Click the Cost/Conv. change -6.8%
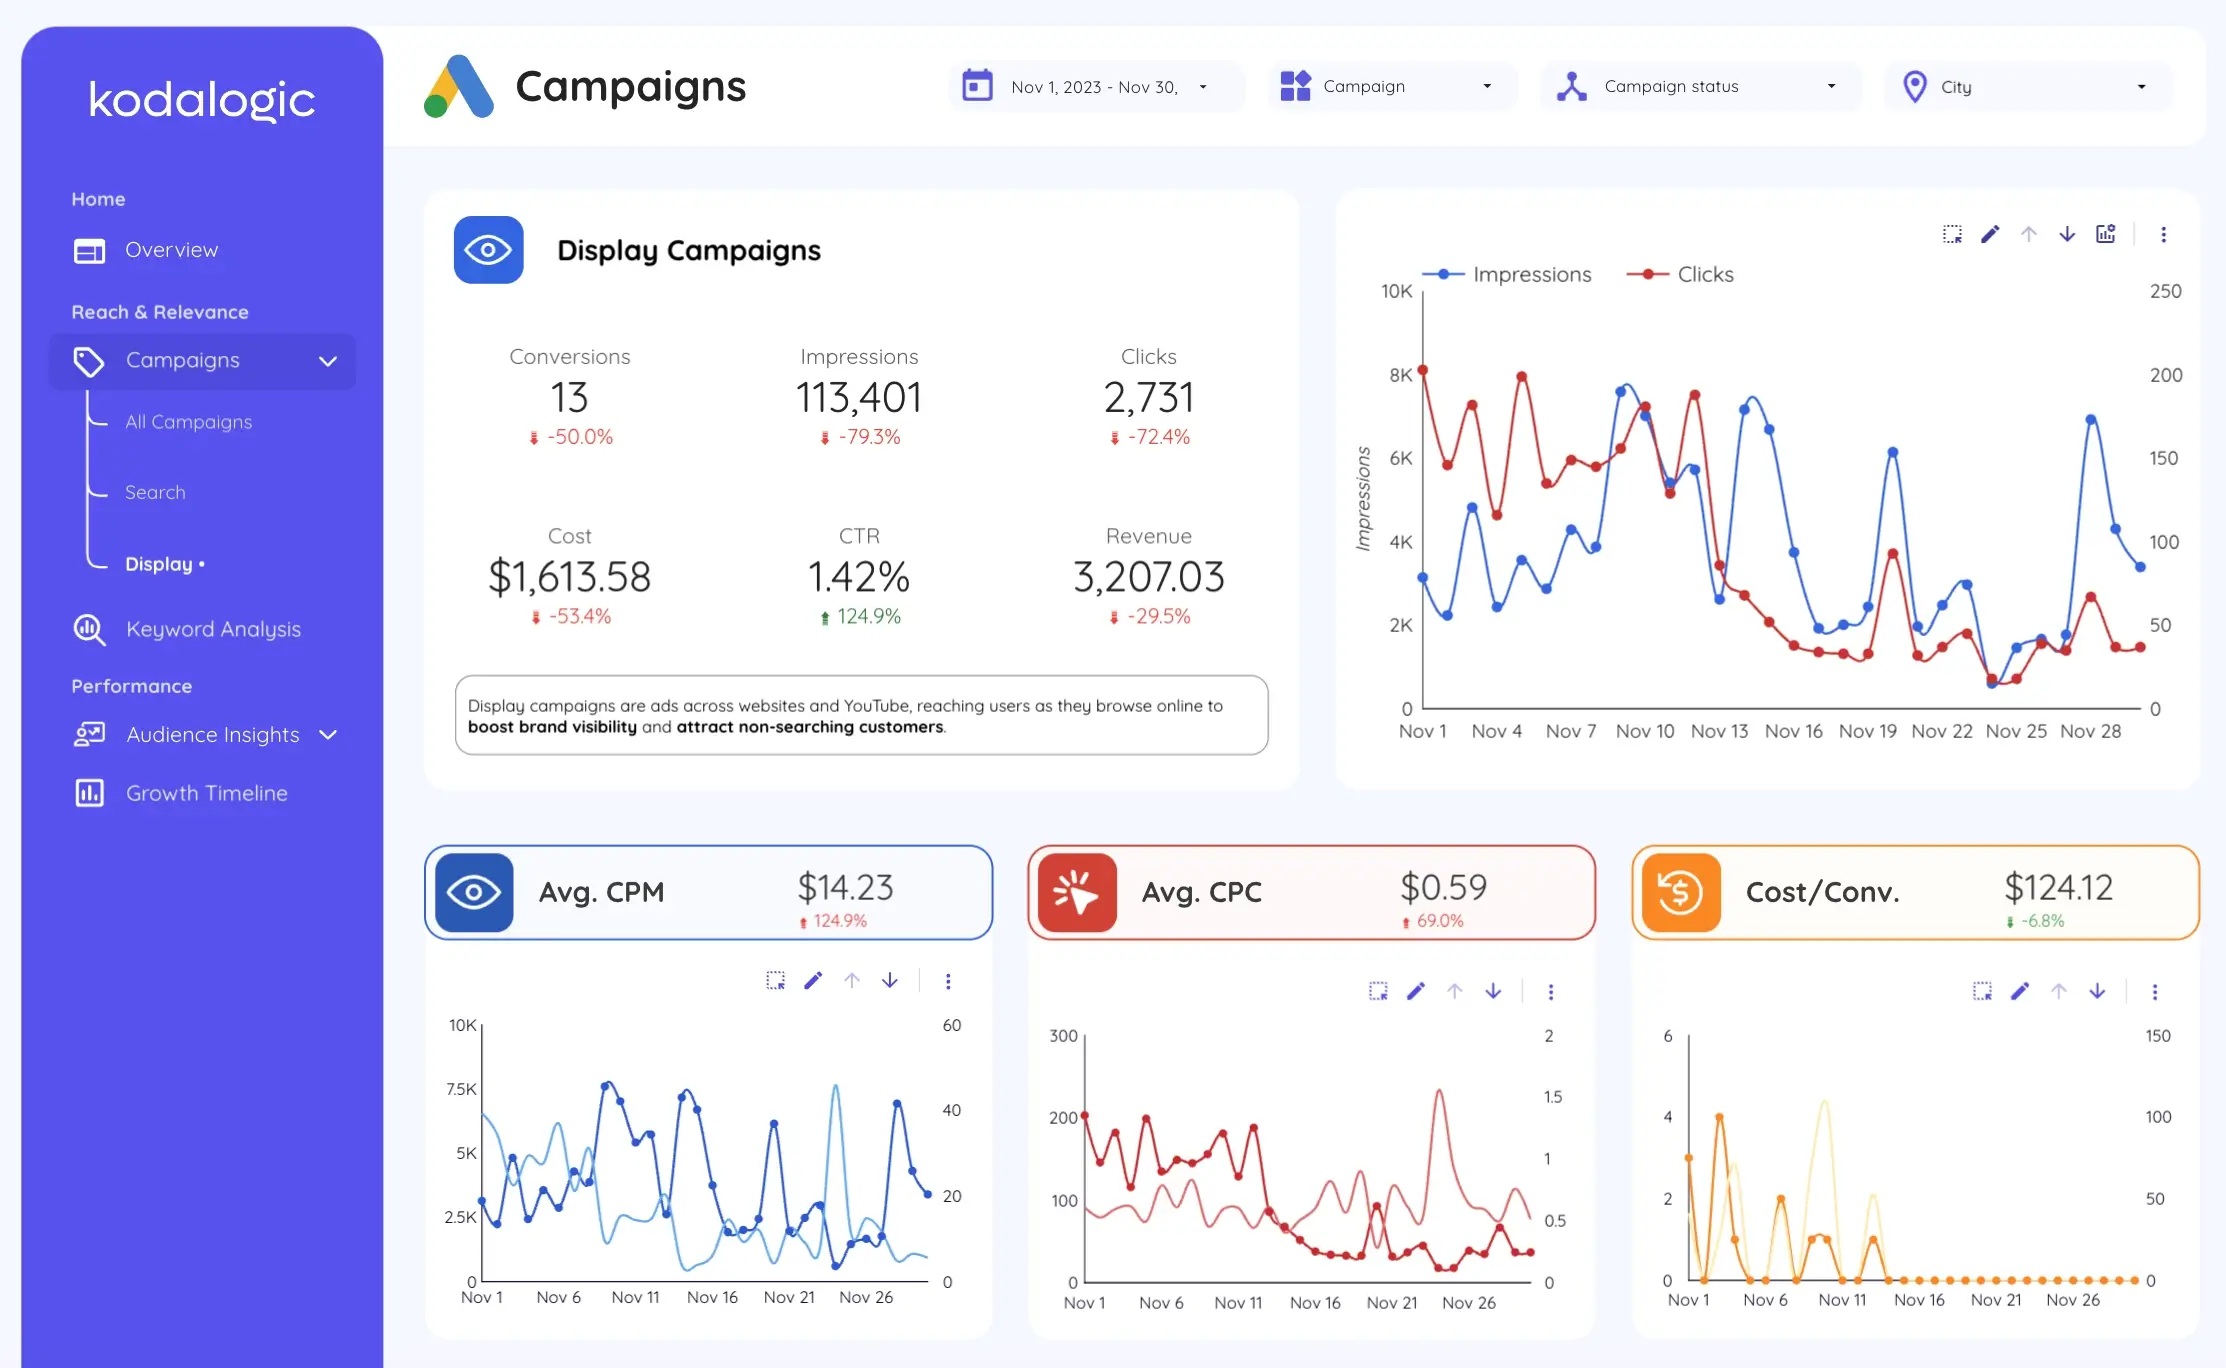Viewport: 2226px width, 1368px height. (x=2035, y=921)
